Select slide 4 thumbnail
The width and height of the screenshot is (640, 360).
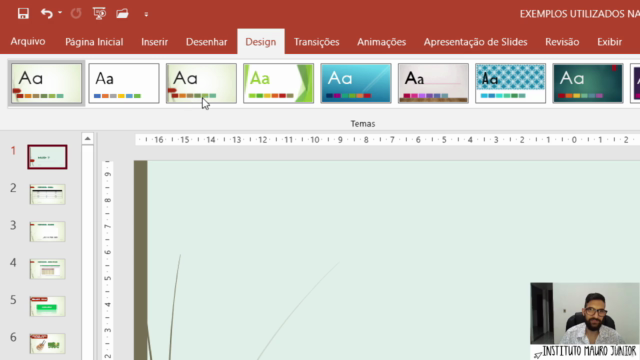pos(47,269)
